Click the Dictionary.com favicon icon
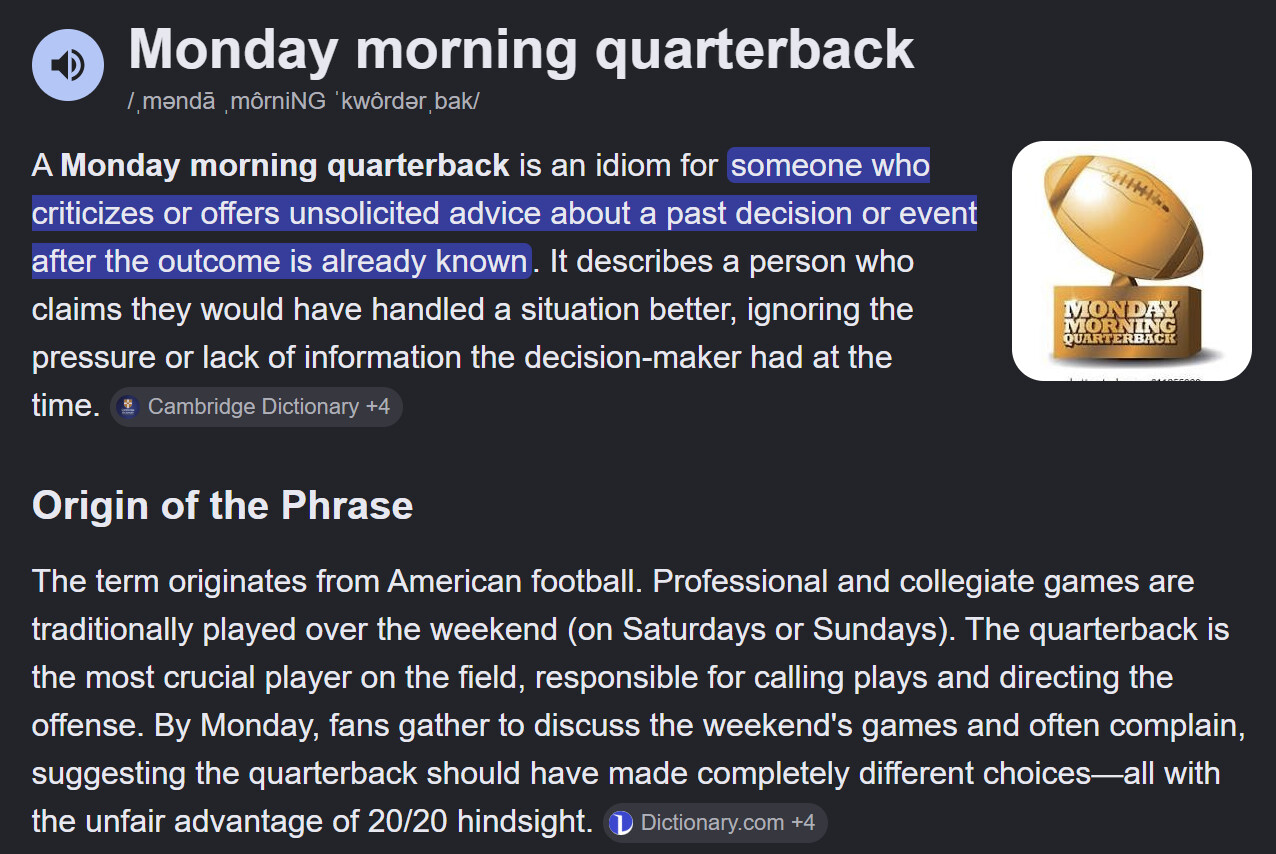The height and width of the screenshot is (854, 1276). pyautogui.click(x=621, y=823)
